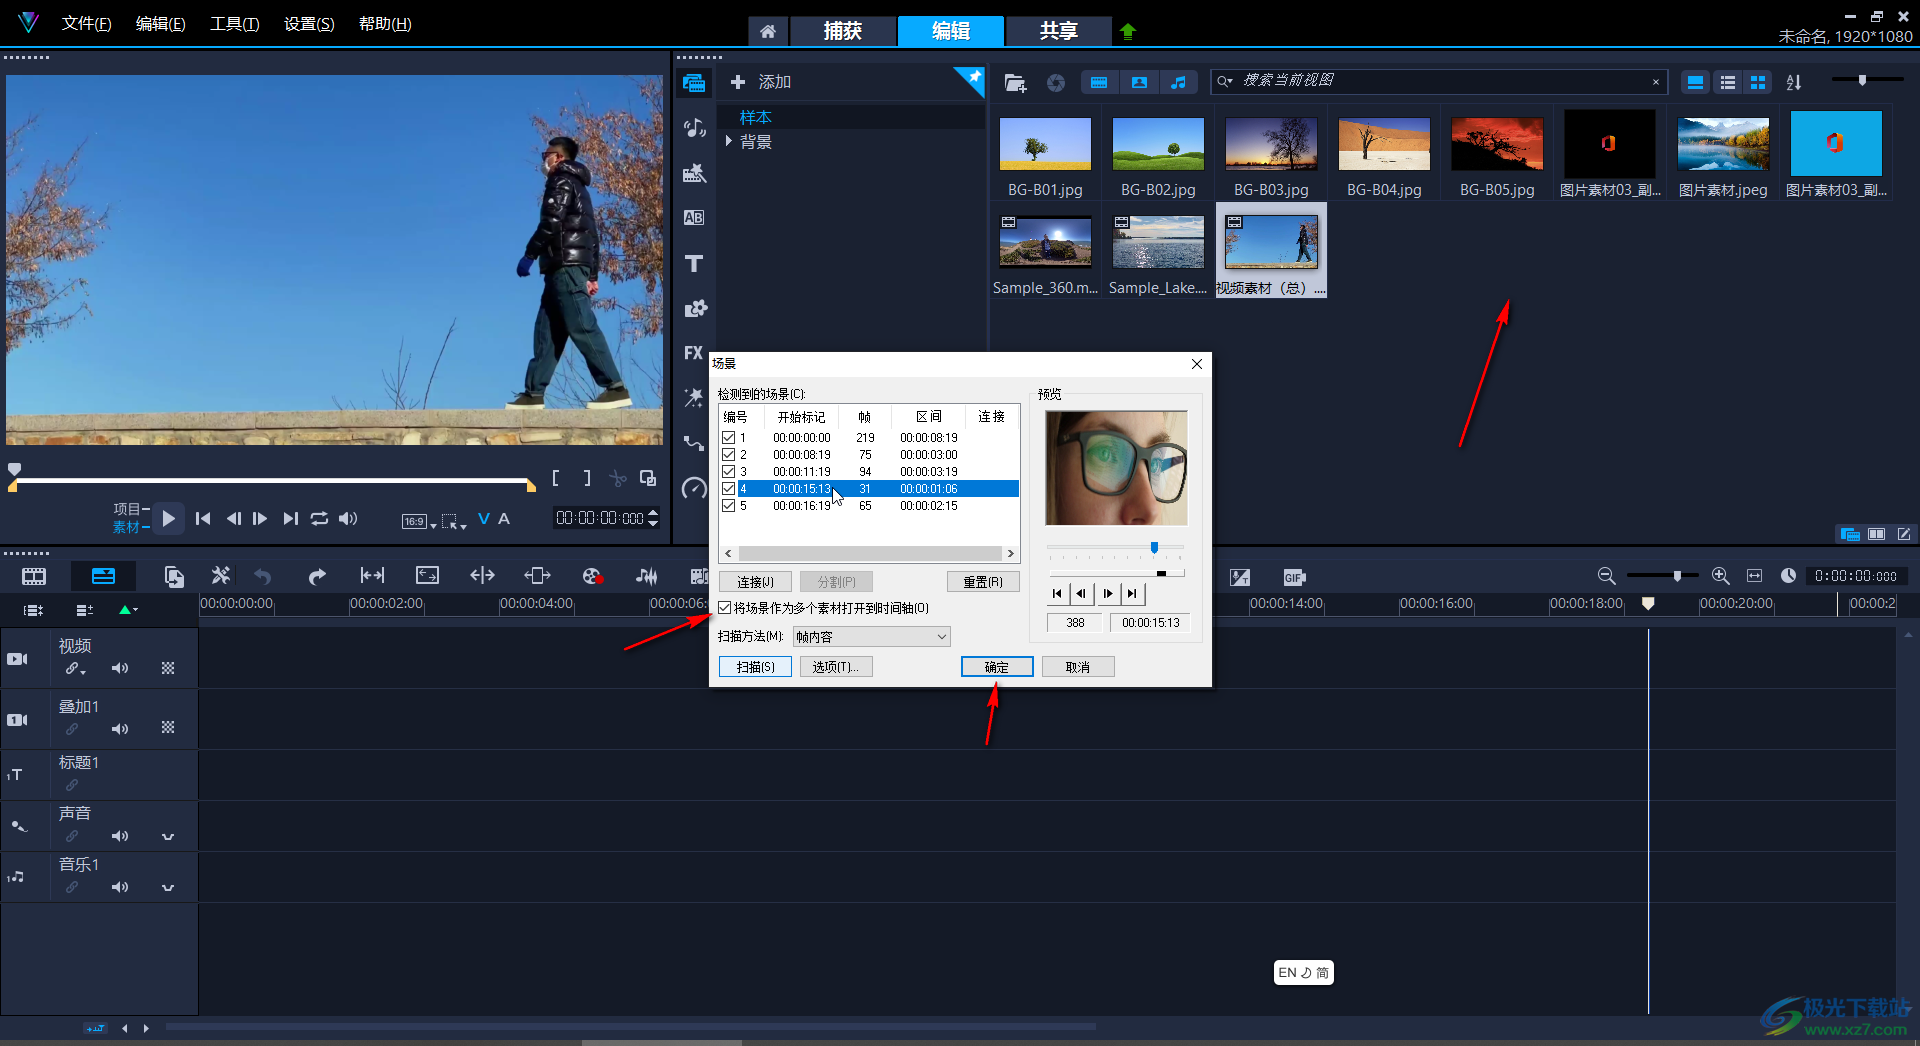This screenshot has width=1920, height=1046.
Task: Open the 设置(S) menu
Action: pos(309,24)
